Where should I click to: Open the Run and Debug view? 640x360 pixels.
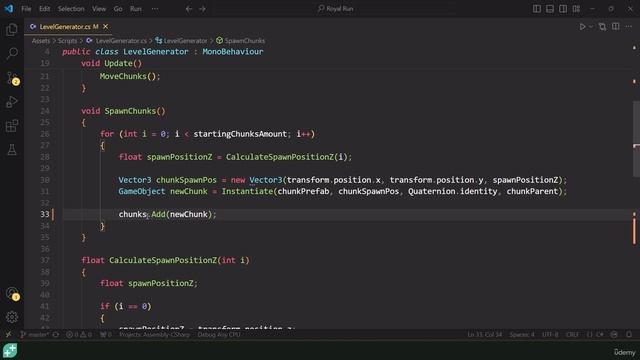(12, 102)
